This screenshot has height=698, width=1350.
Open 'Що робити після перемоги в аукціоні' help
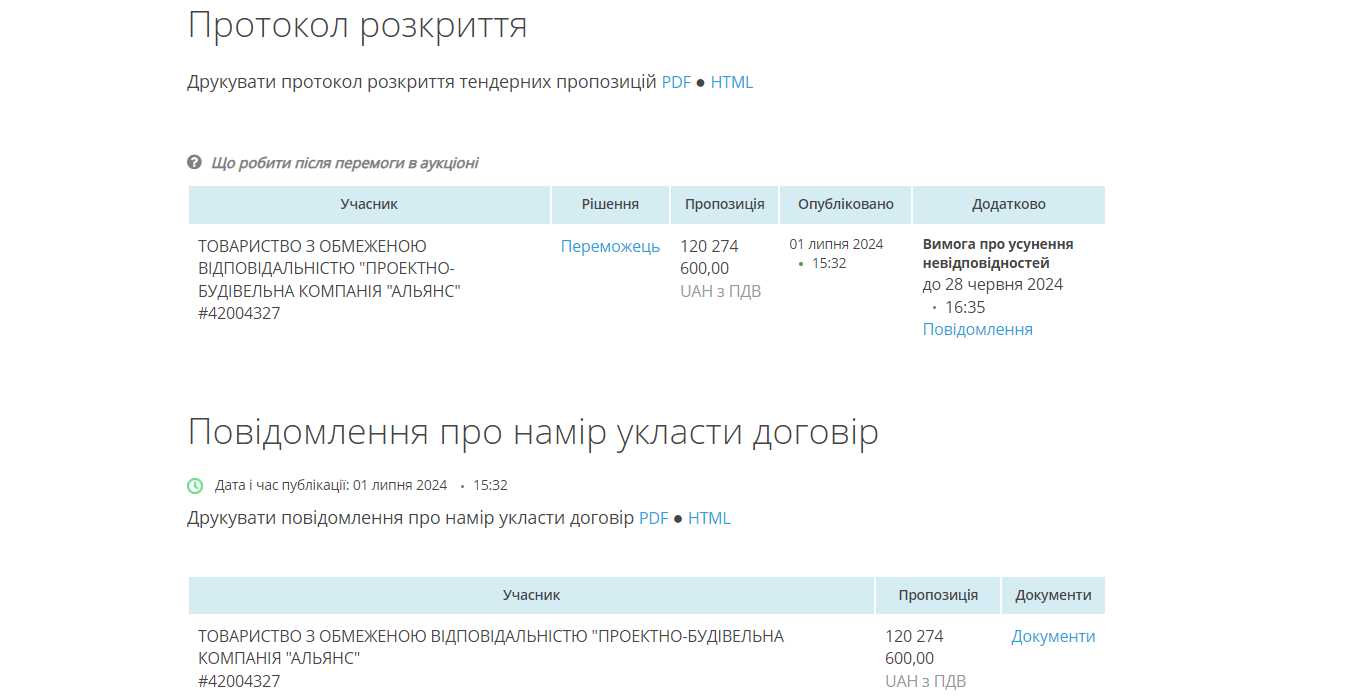pos(344,163)
